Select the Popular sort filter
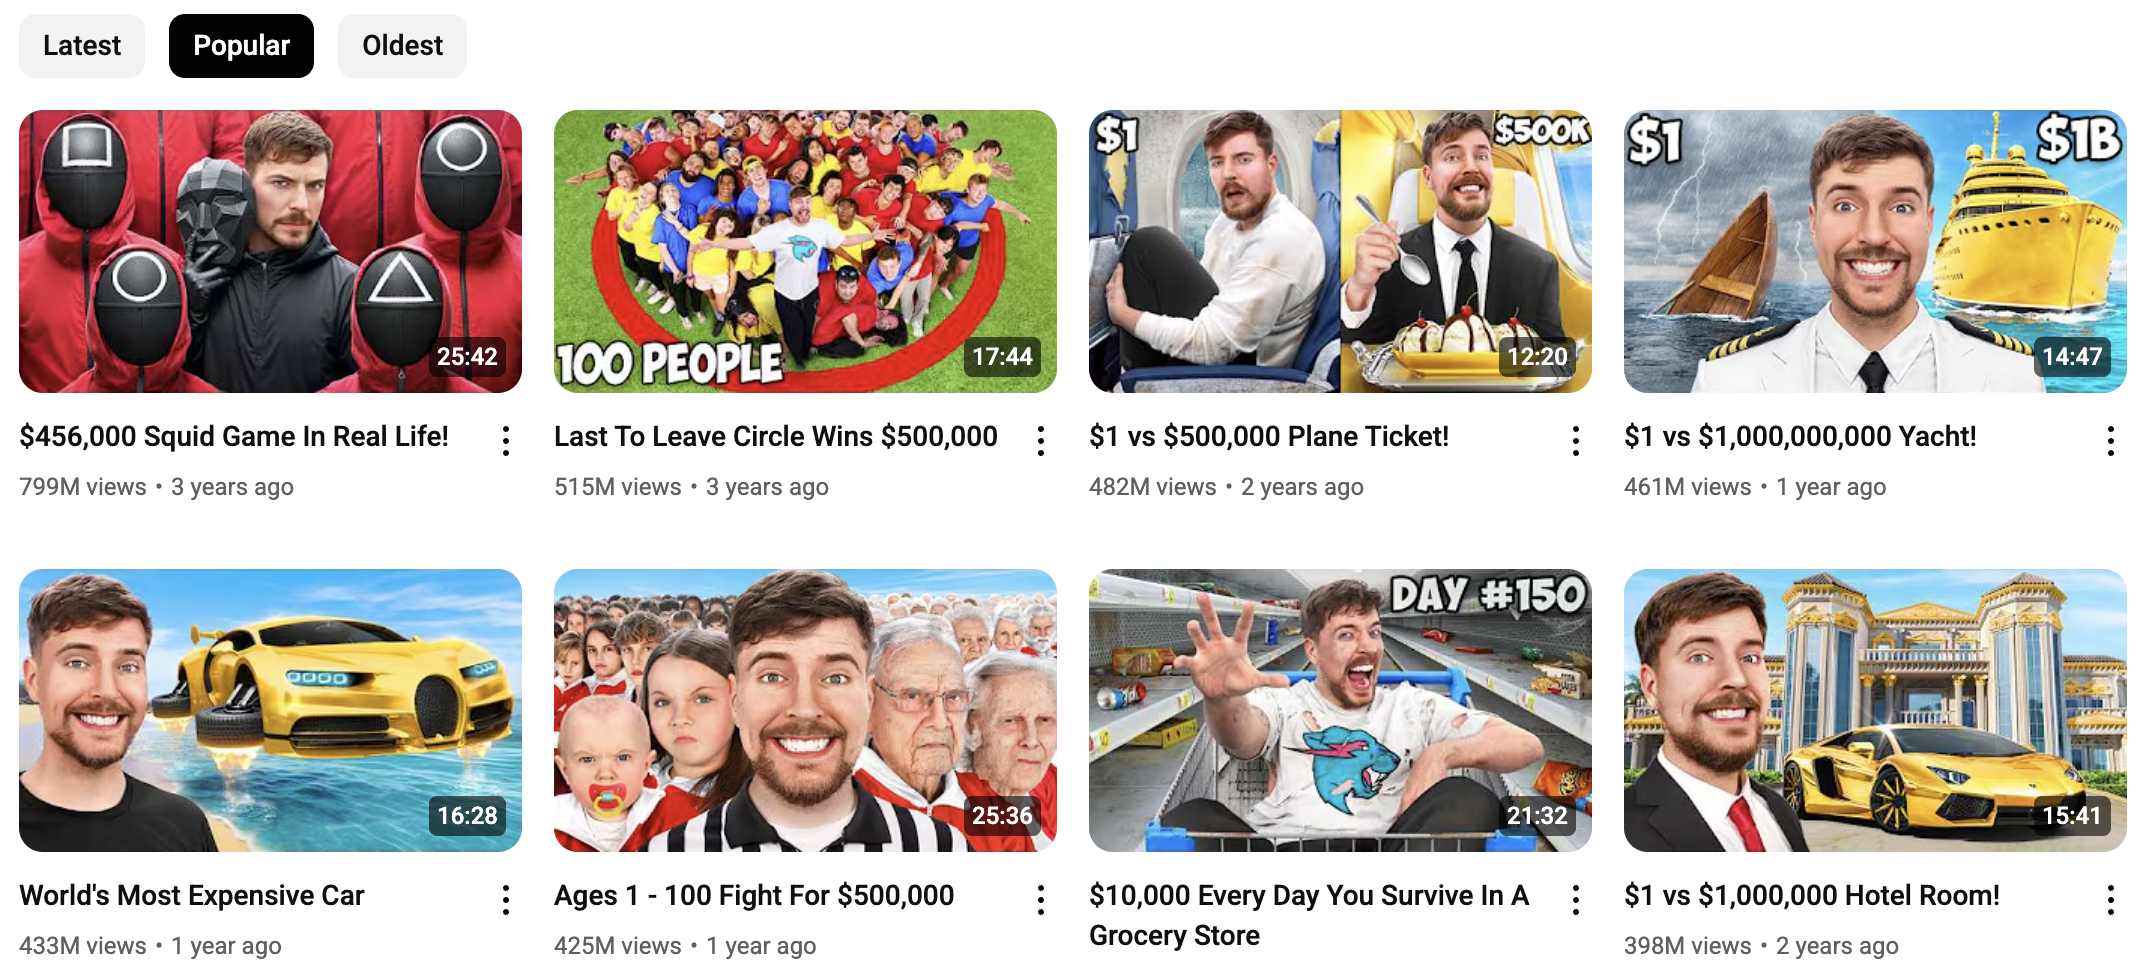Screen dimensions: 2146x960 click(x=241, y=46)
